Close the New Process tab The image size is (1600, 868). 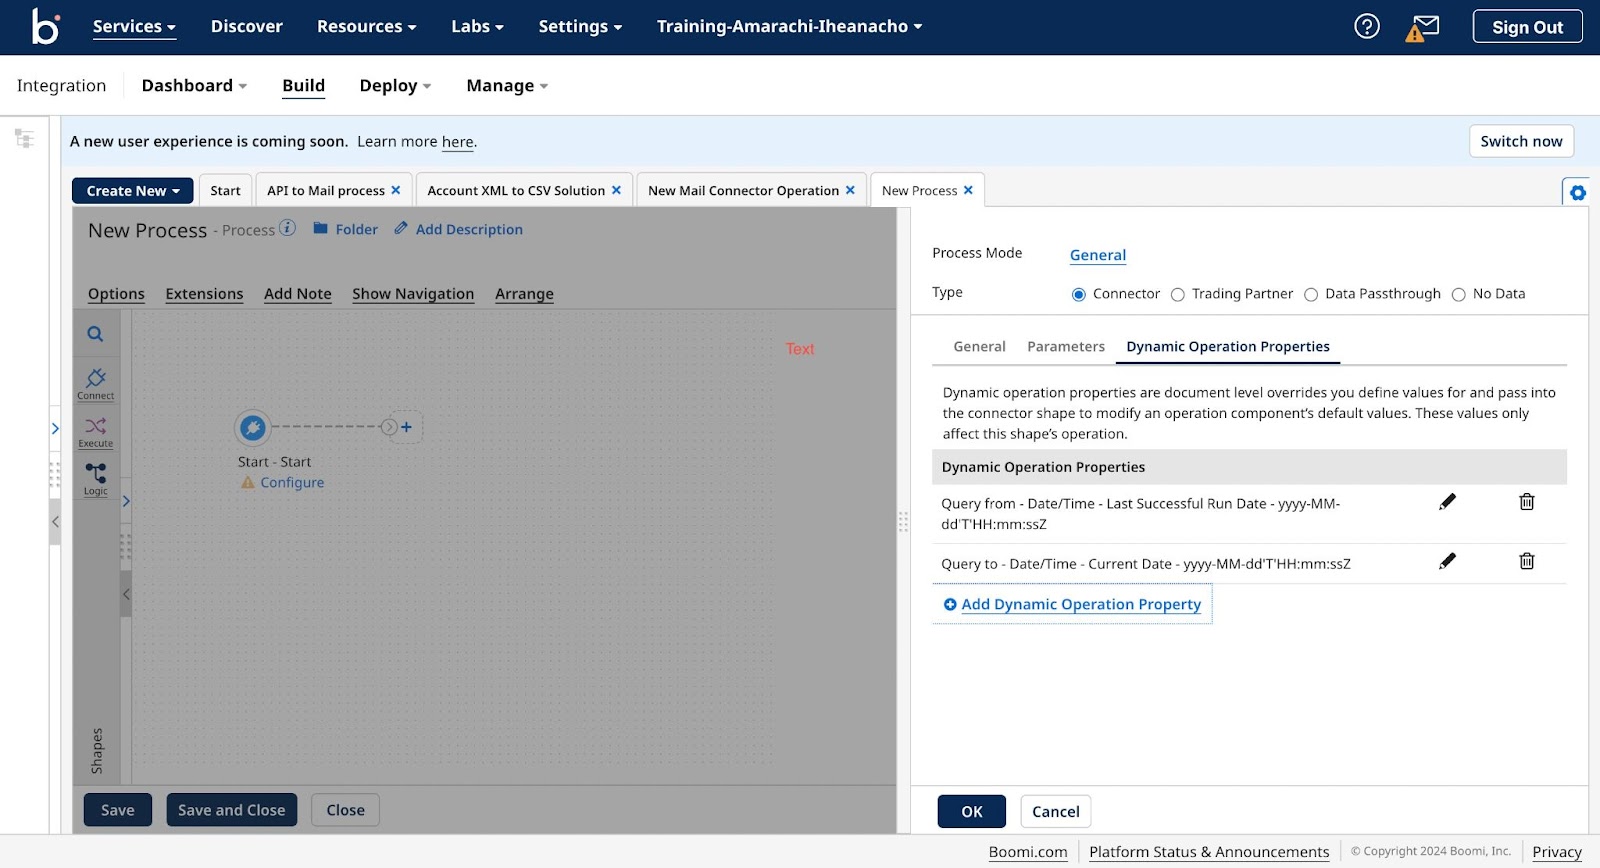coord(968,190)
